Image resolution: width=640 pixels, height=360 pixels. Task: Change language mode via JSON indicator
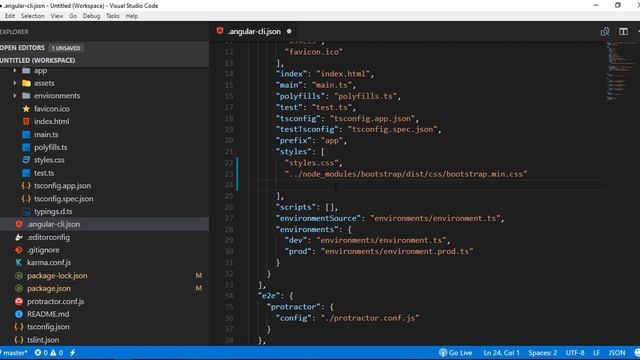617,353
